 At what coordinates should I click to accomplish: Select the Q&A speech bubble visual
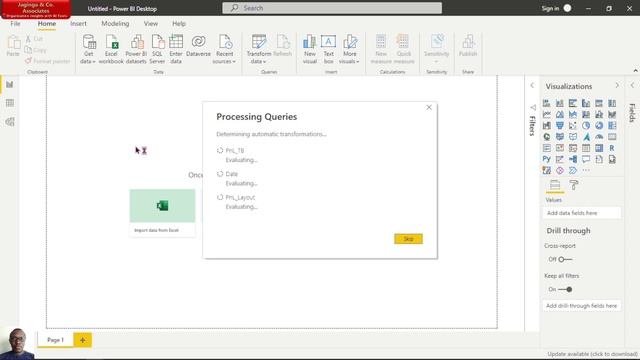click(586, 159)
